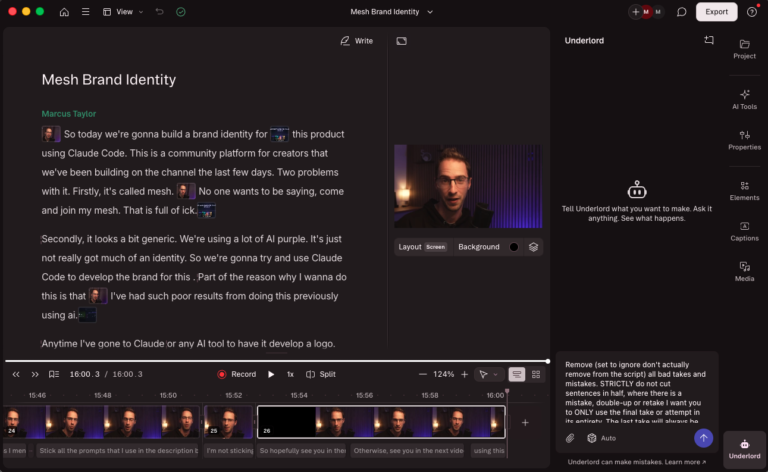Viewport: 768px width, 472px height.
Task: Click the Split clip tool
Action: point(320,374)
